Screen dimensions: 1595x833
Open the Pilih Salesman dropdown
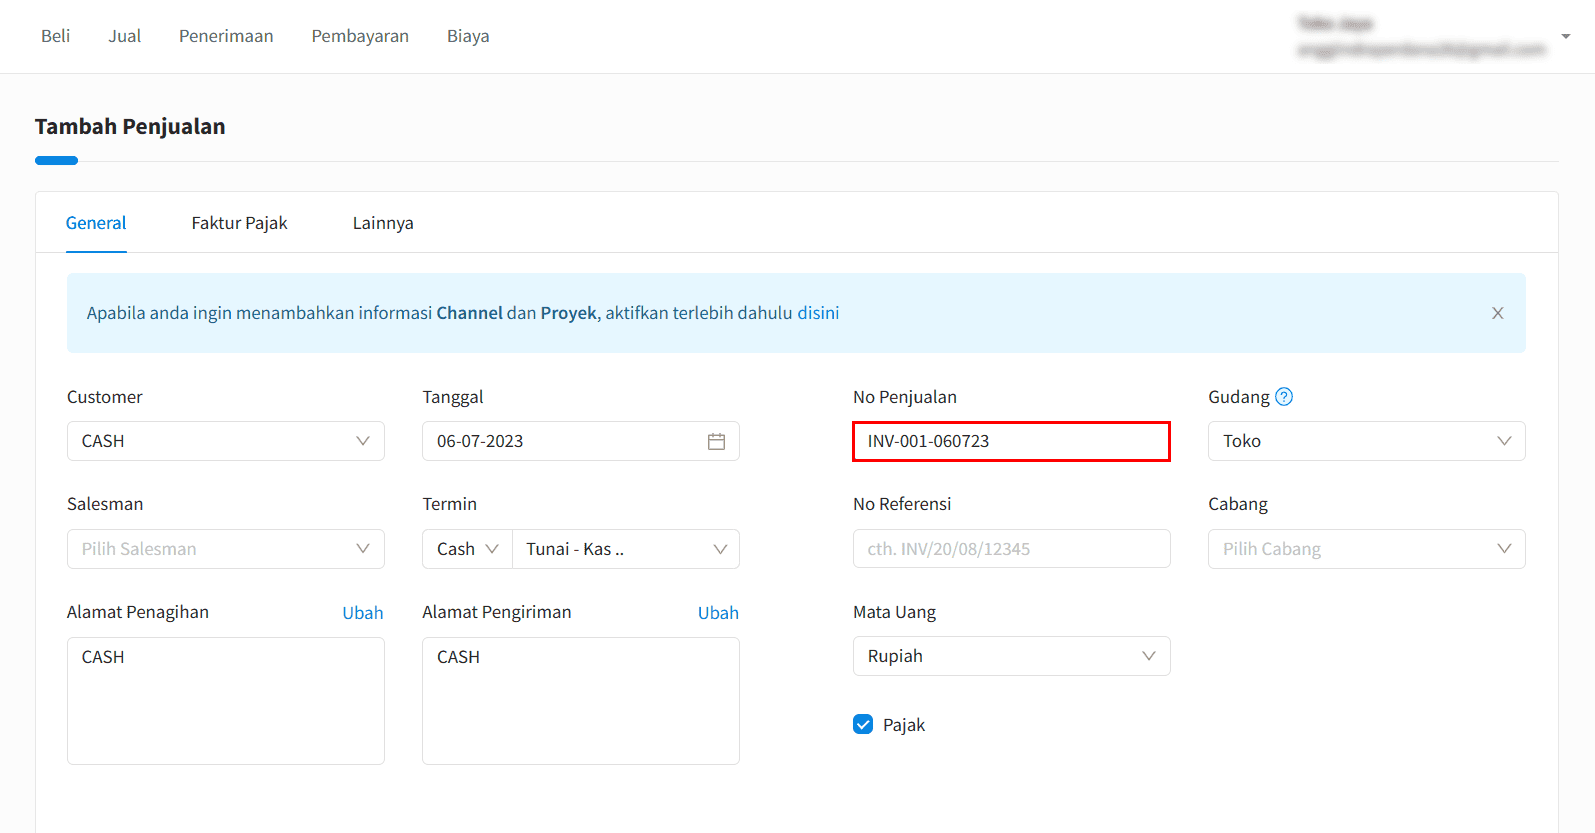[x=226, y=549]
